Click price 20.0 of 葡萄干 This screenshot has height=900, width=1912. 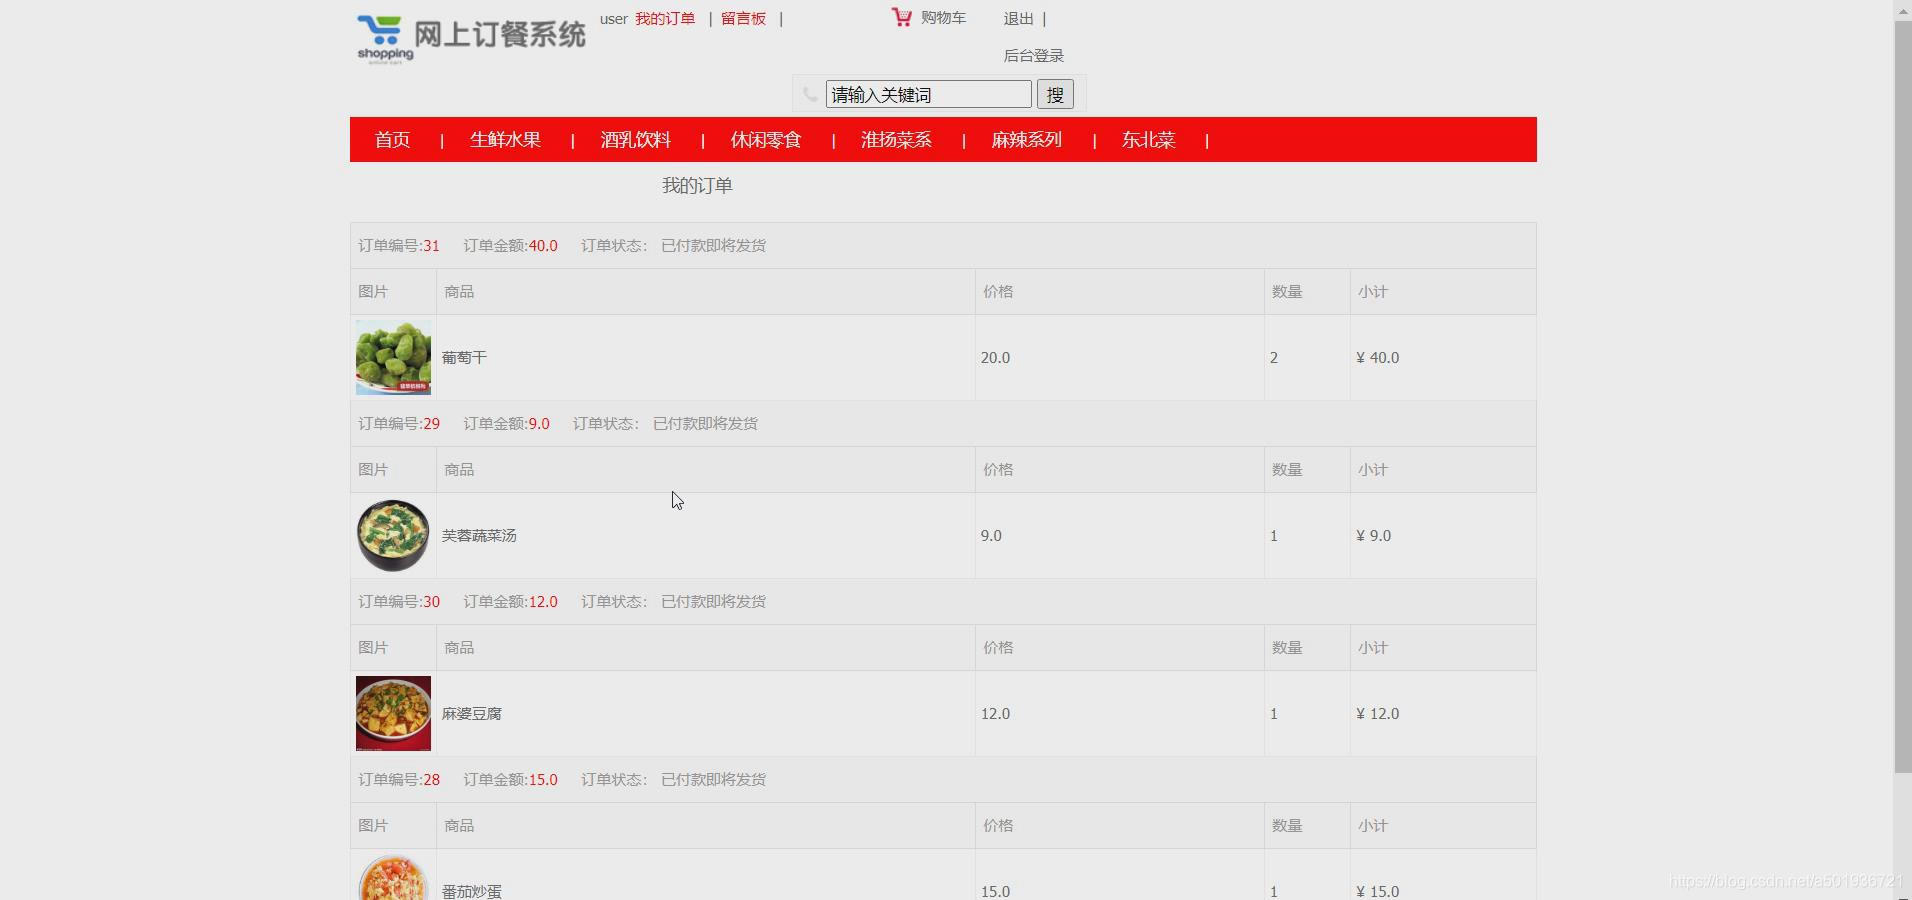click(995, 357)
